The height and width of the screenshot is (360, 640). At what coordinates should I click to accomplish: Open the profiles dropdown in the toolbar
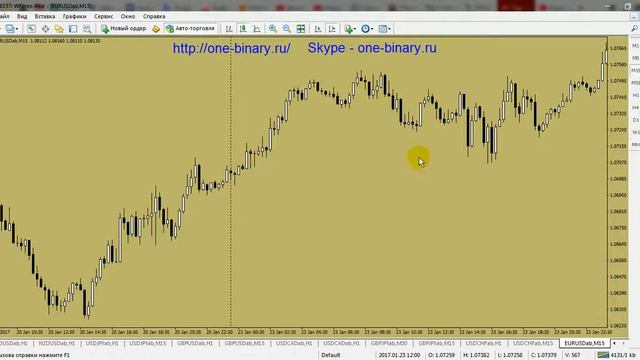(11, 29)
